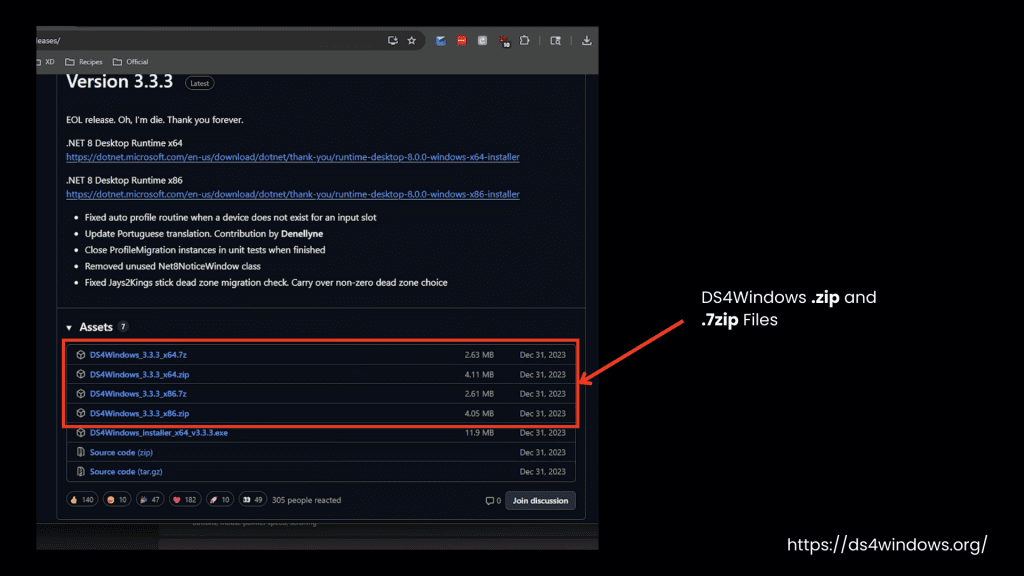
Task: Click contributor name Denellyne
Action: pos(302,234)
